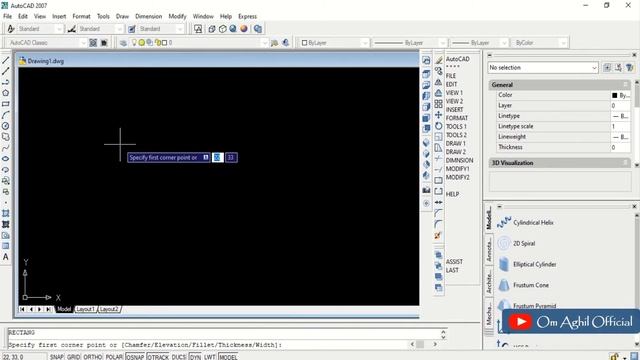The height and width of the screenshot is (360, 640).
Task: Switch to Layout2 tab
Action: (x=109, y=309)
